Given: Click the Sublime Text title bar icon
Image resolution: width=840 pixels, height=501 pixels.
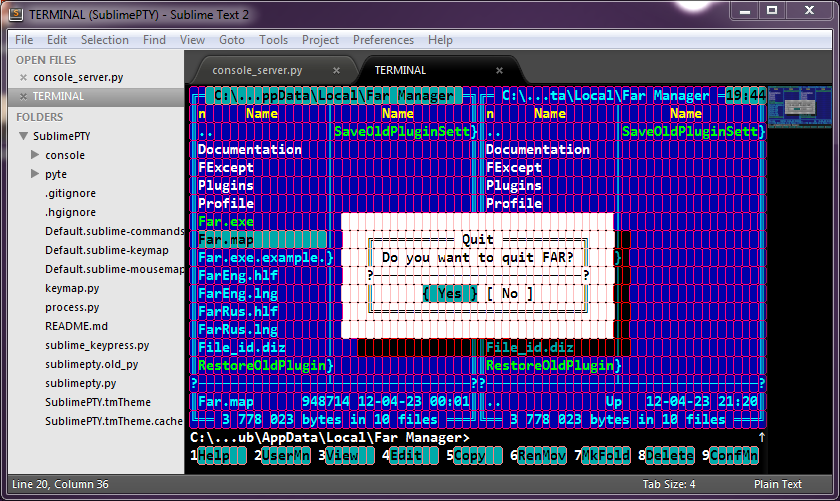Looking at the screenshot, I should (16, 14).
